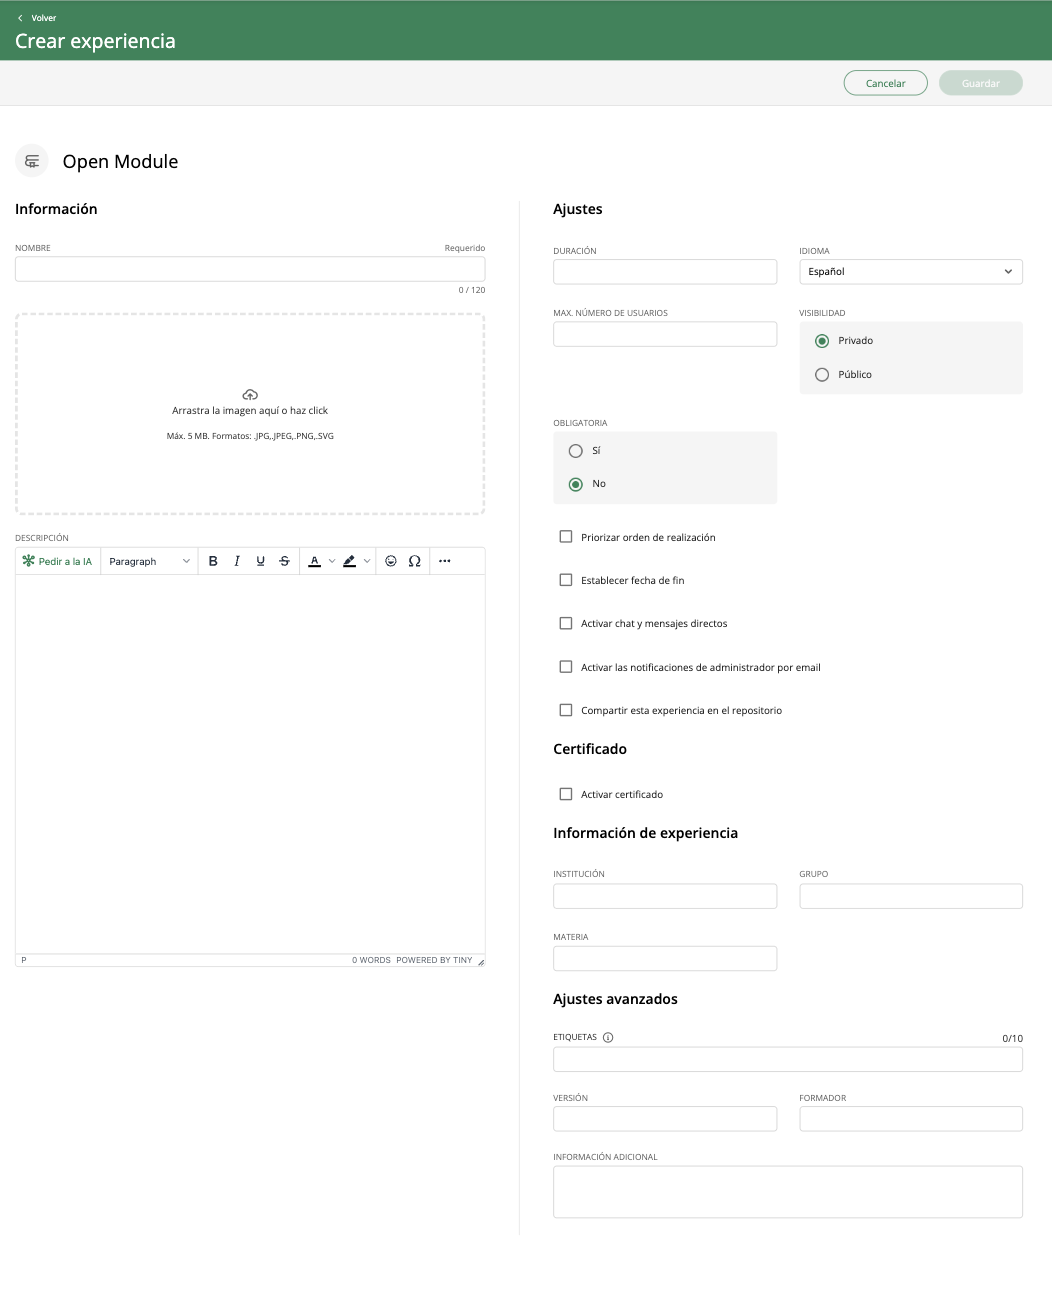The height and width of the screenshot is (1295, 1052).
Task: Apply italic formatting in description editor
Action: point(237,561)
